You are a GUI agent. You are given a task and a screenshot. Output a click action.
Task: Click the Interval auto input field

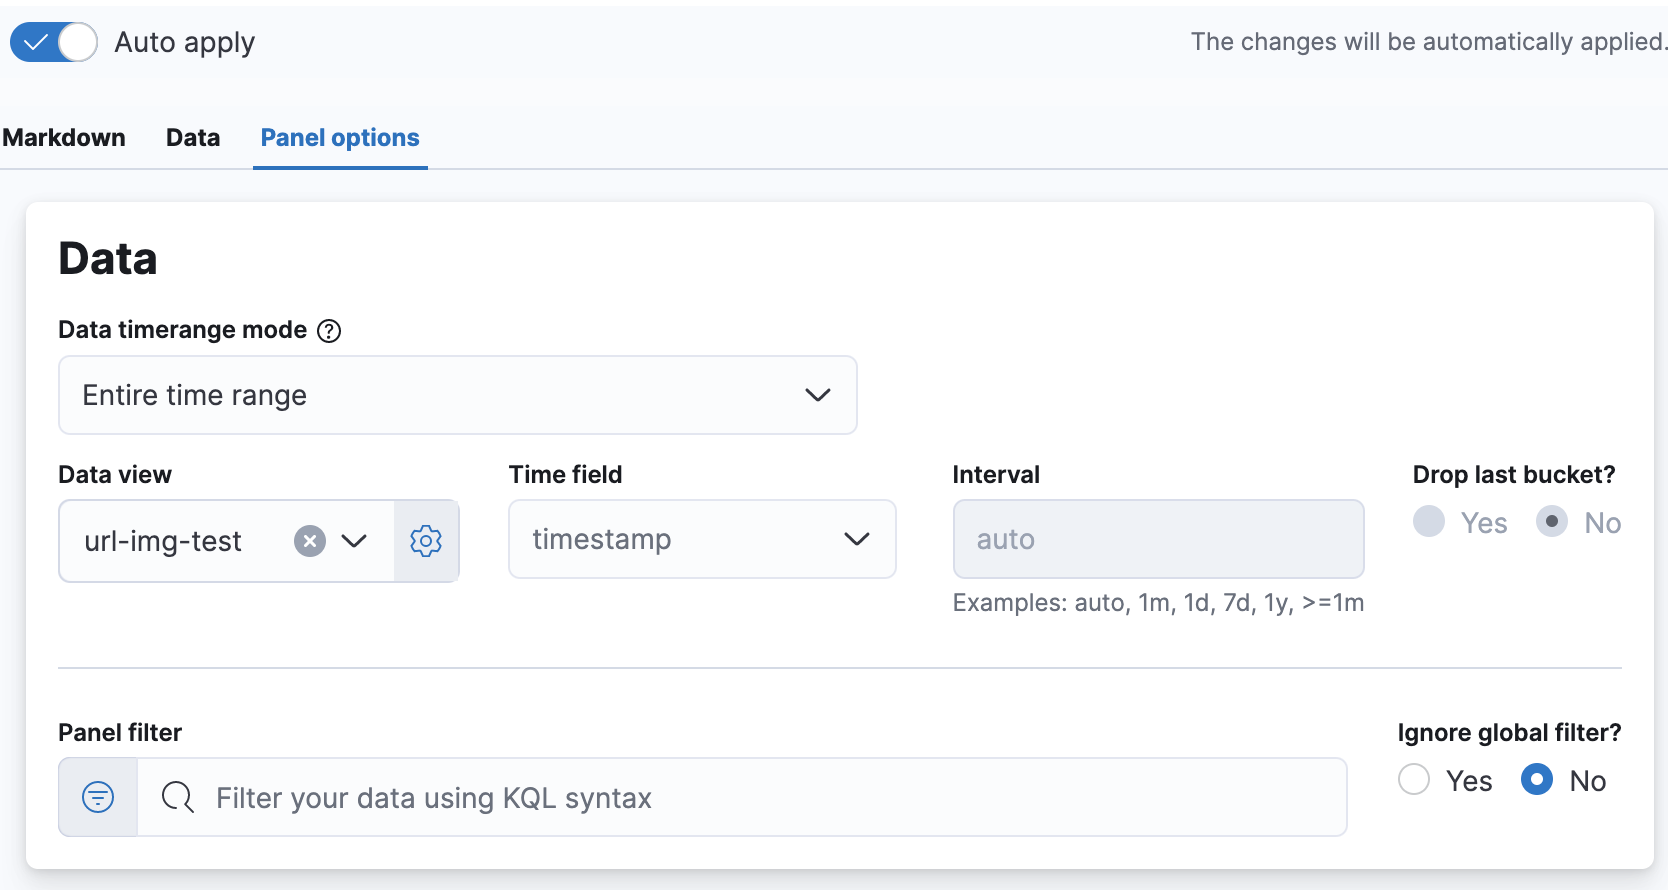tap(1158, 539)
